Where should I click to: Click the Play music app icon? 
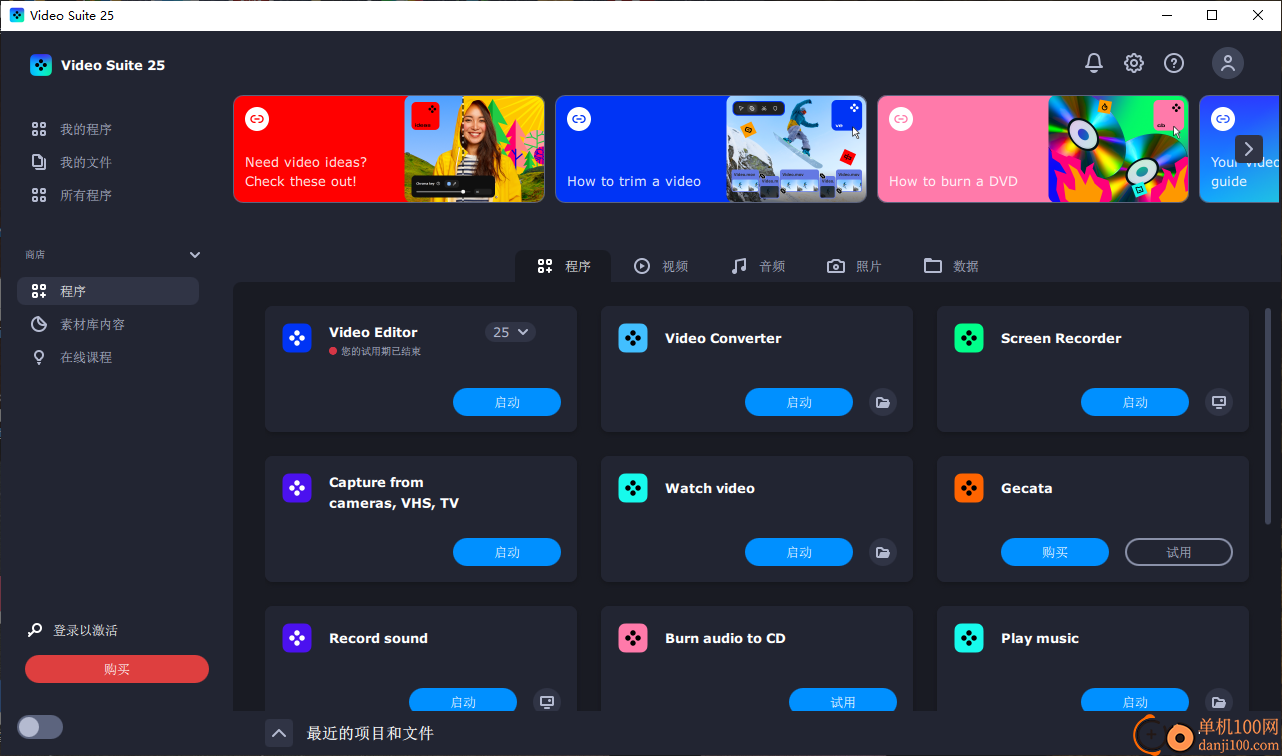pyautogui.click(x=969, y=638)
